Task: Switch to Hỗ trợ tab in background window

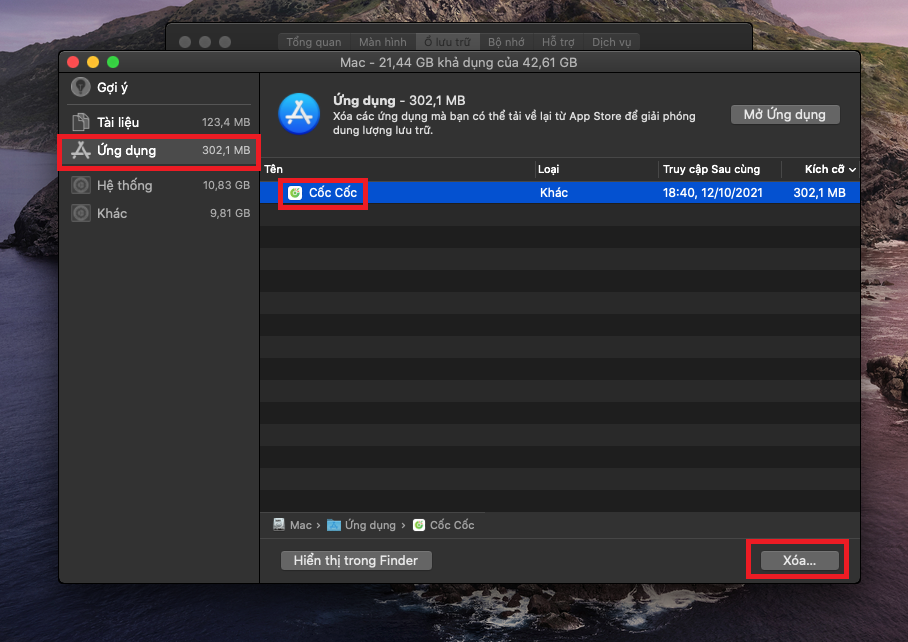Action: click(558, 42)
